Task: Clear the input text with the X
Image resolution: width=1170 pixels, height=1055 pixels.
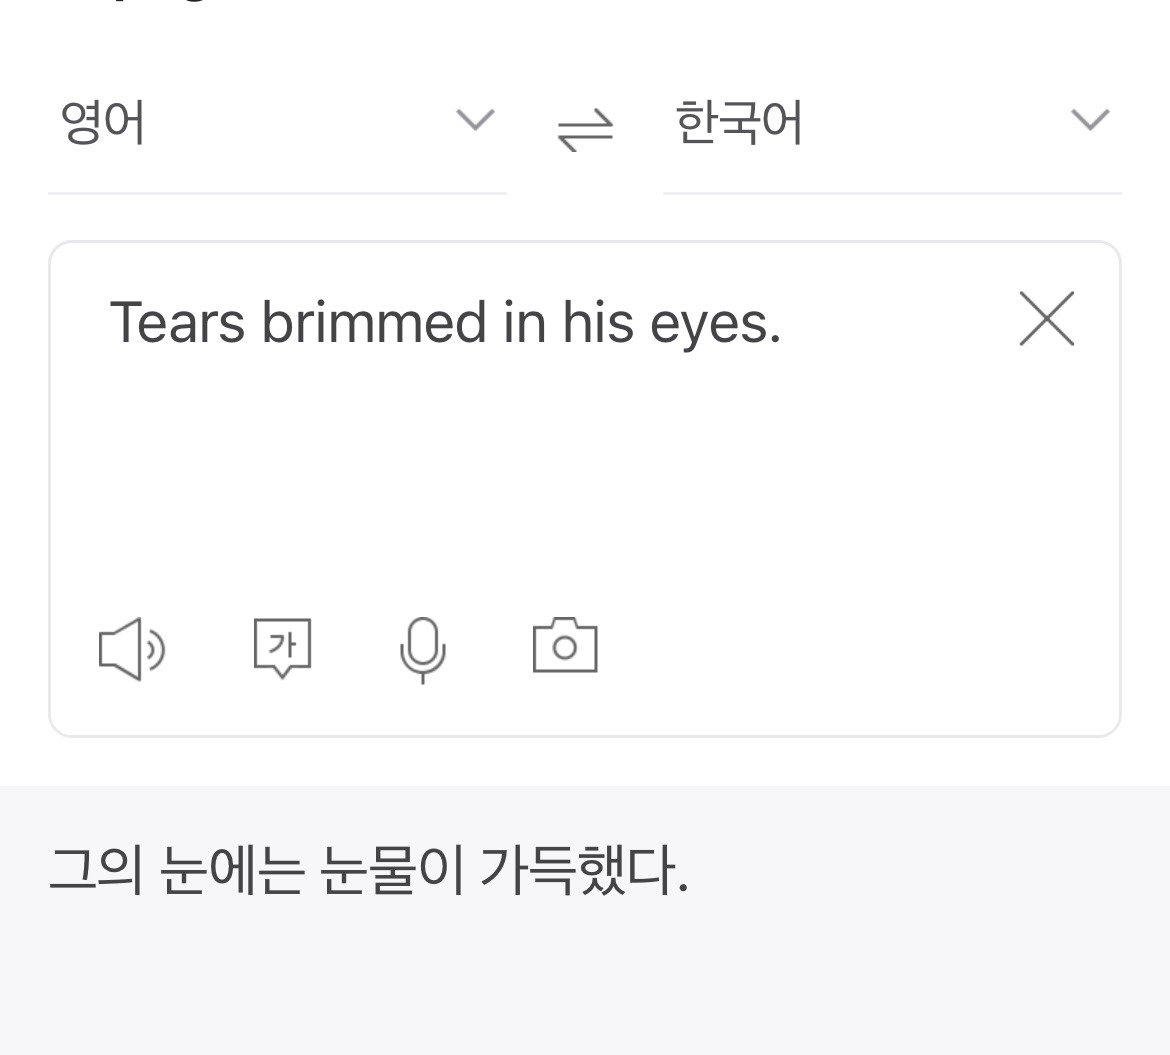Action: (1046, 319)
